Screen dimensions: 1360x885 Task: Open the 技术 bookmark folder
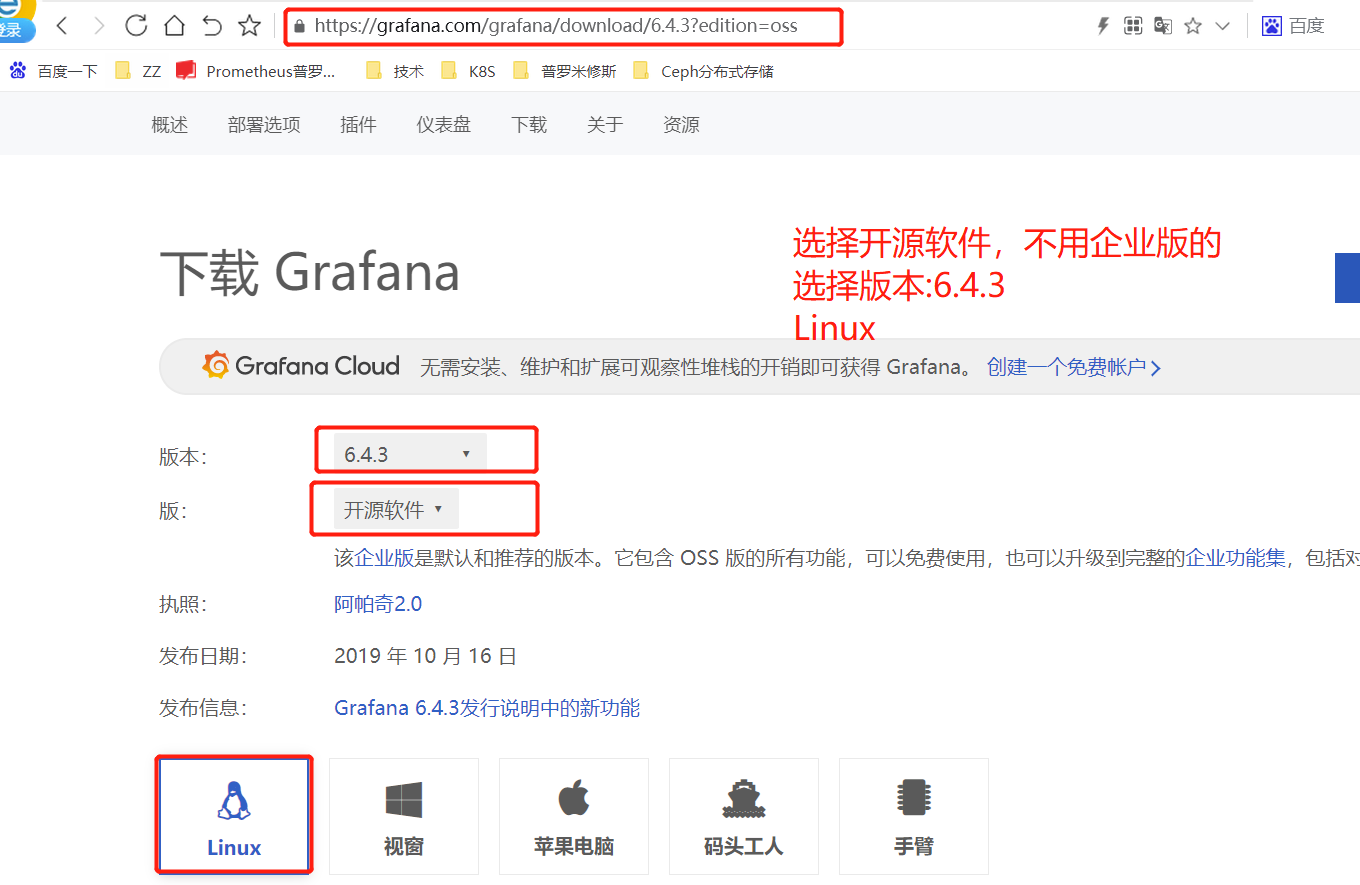coord(395,71)
